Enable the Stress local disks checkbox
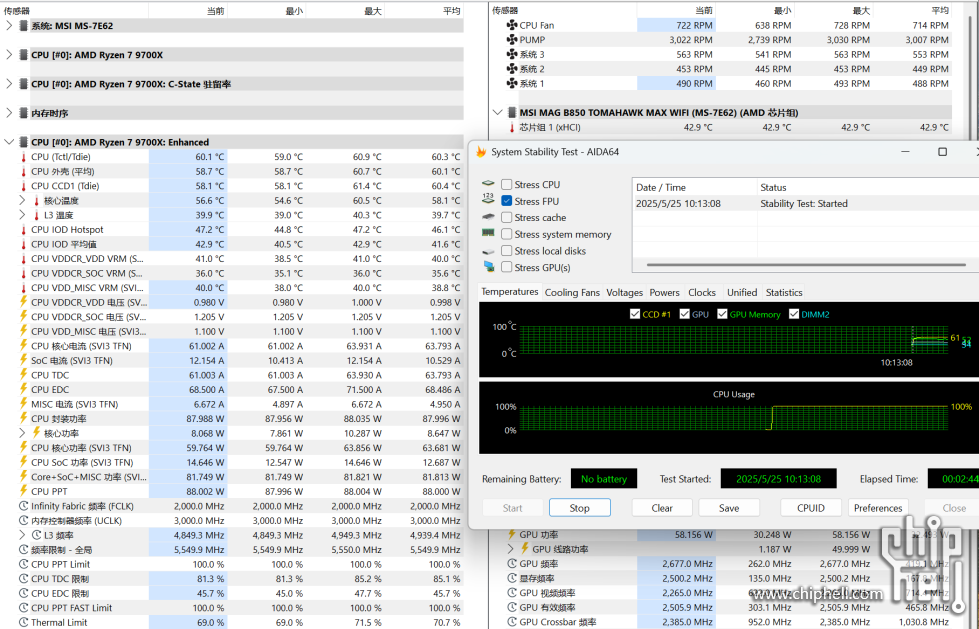Screen dimensions: 979x629 (x=506, y=250)
